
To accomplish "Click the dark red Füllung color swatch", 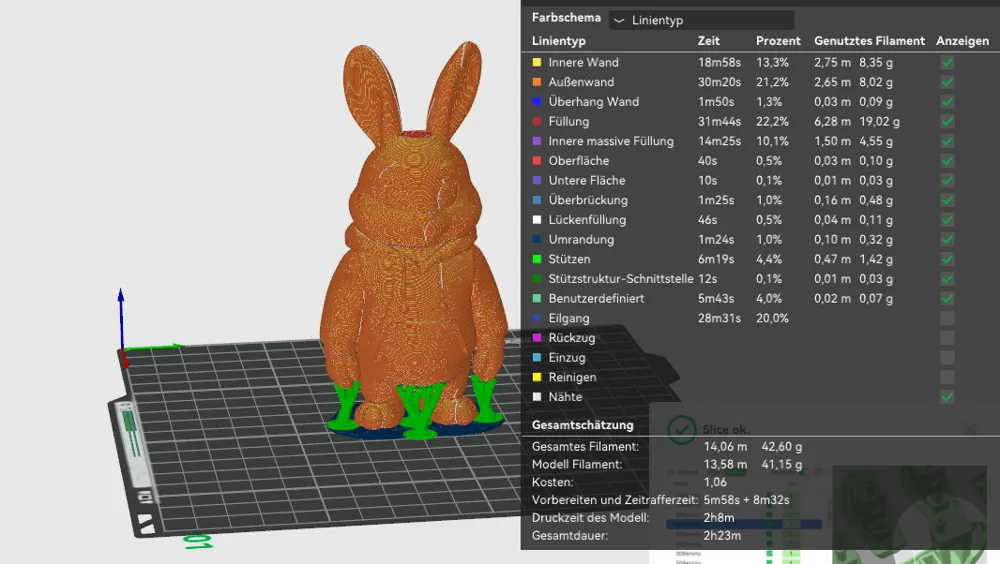I will pos(537,121).
